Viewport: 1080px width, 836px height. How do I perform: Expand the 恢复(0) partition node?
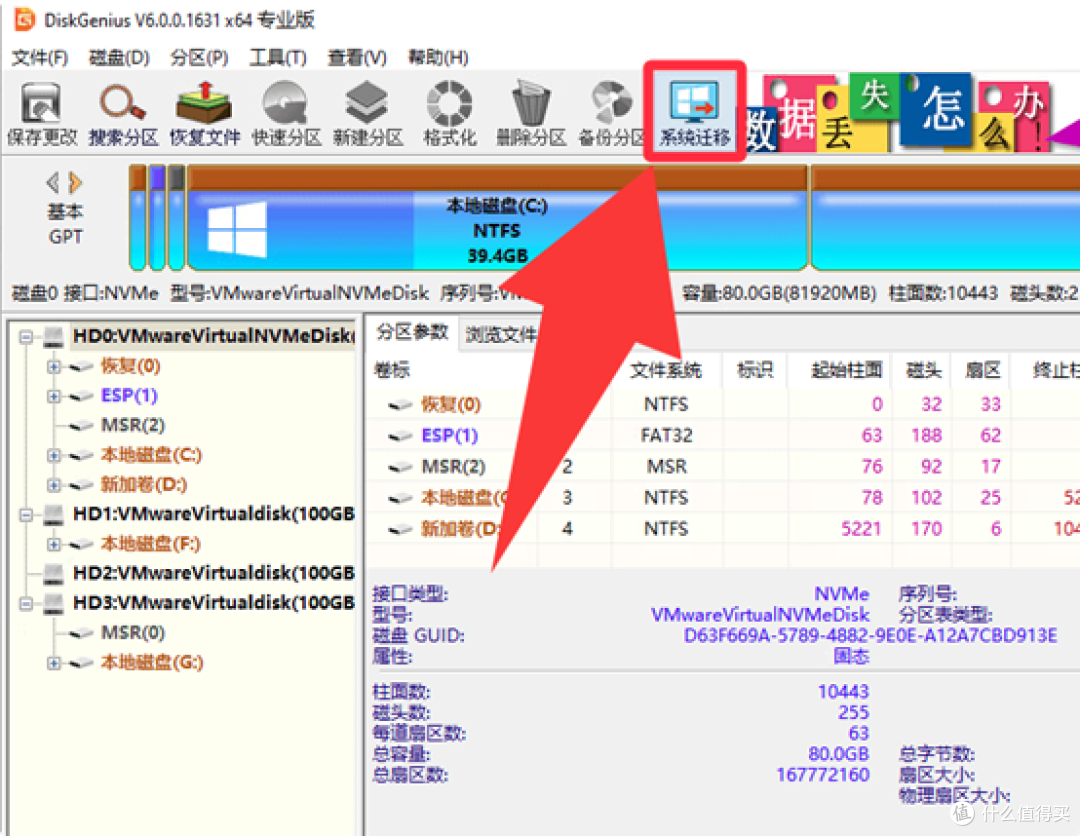coord(54,366)
